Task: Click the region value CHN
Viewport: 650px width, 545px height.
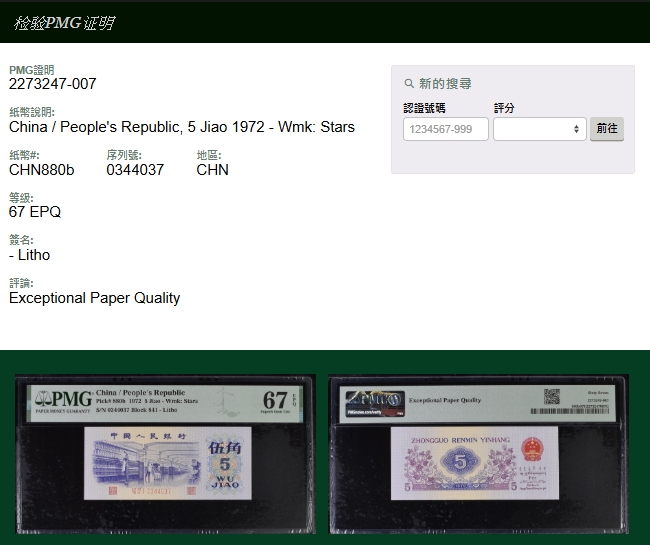Action: tap(212, 170)
